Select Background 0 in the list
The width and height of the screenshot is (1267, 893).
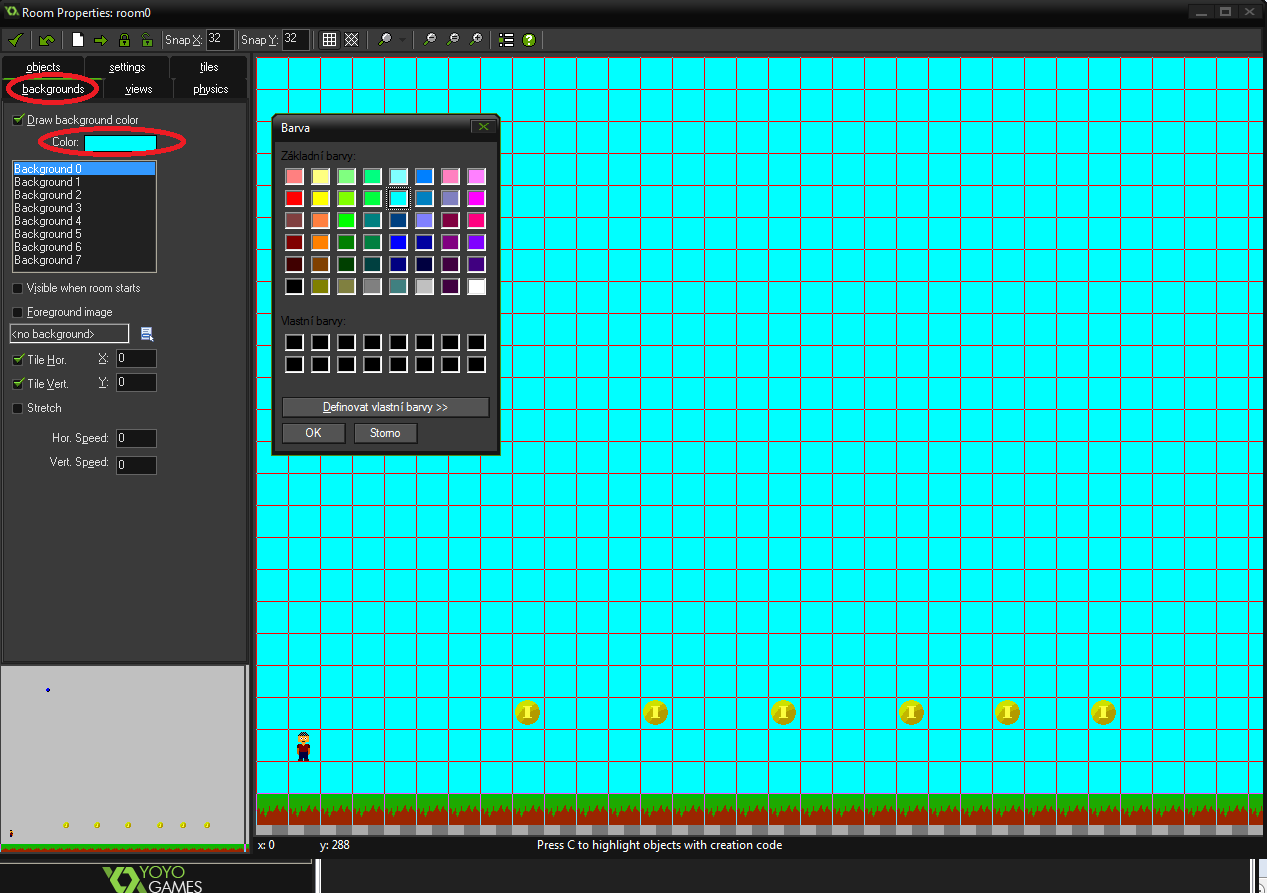84,169
